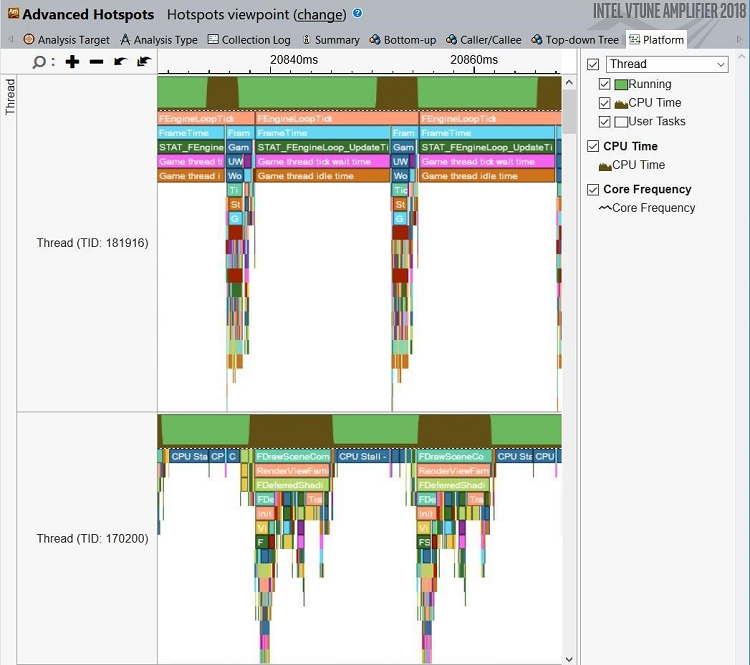Uncheck the Running legend checkbox
This screenshot has height=665, width=750.
(604, 84)
